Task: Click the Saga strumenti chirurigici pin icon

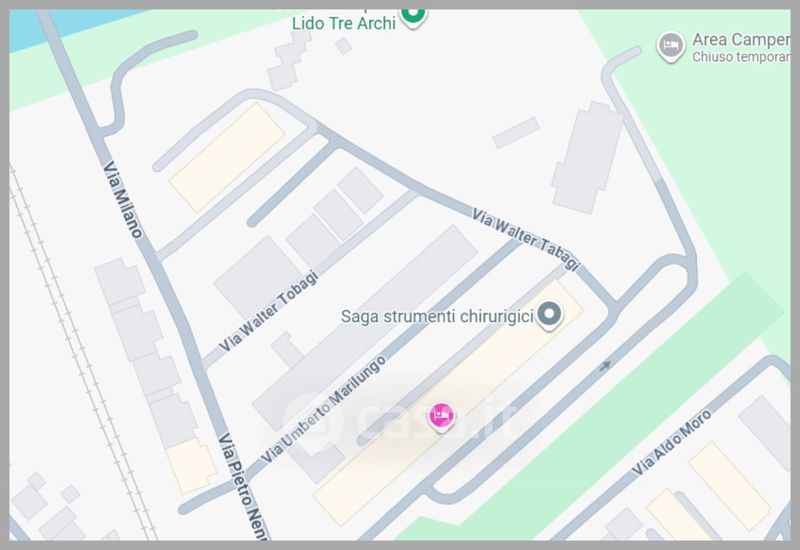Action: coord(549,315)
